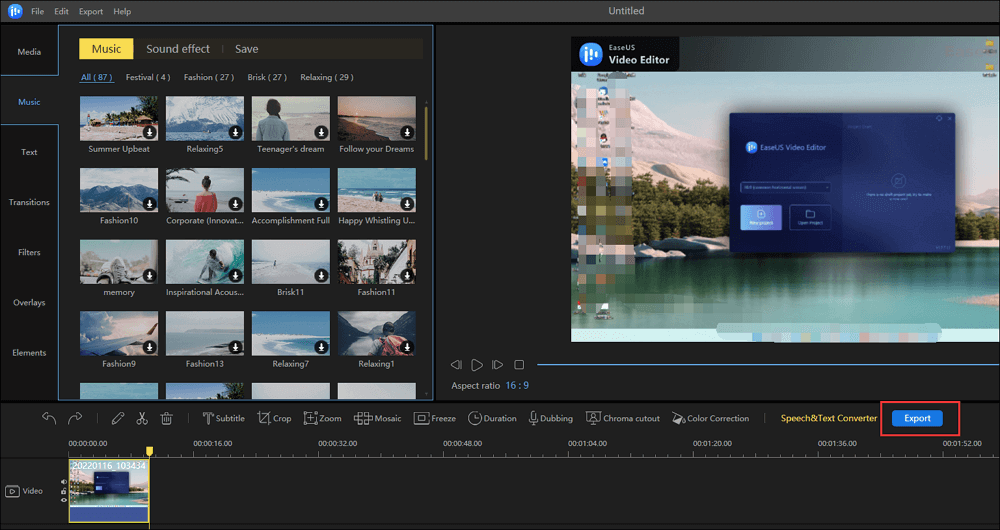Click the Undo arrow in the toolbar
1000x530 pixels.
pyautogui.click(x=49, y=418)
